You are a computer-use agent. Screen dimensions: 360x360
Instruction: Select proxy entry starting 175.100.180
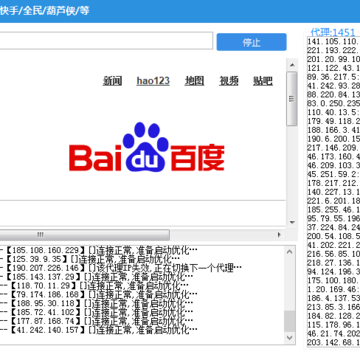(x=333, y=281)
